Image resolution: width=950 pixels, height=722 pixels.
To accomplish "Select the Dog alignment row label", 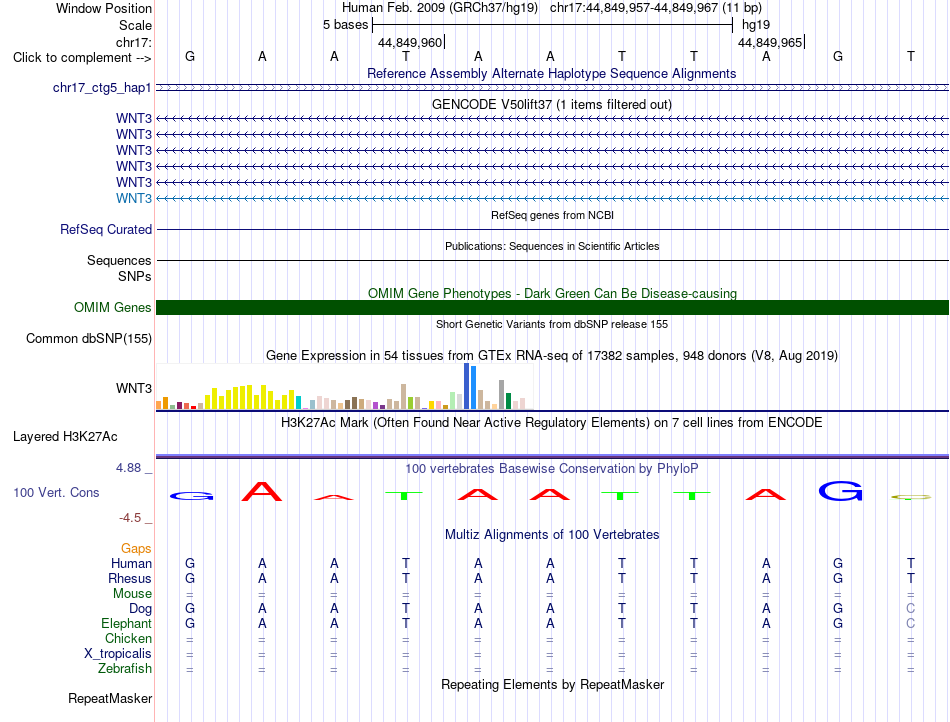I will pos(140,609).
